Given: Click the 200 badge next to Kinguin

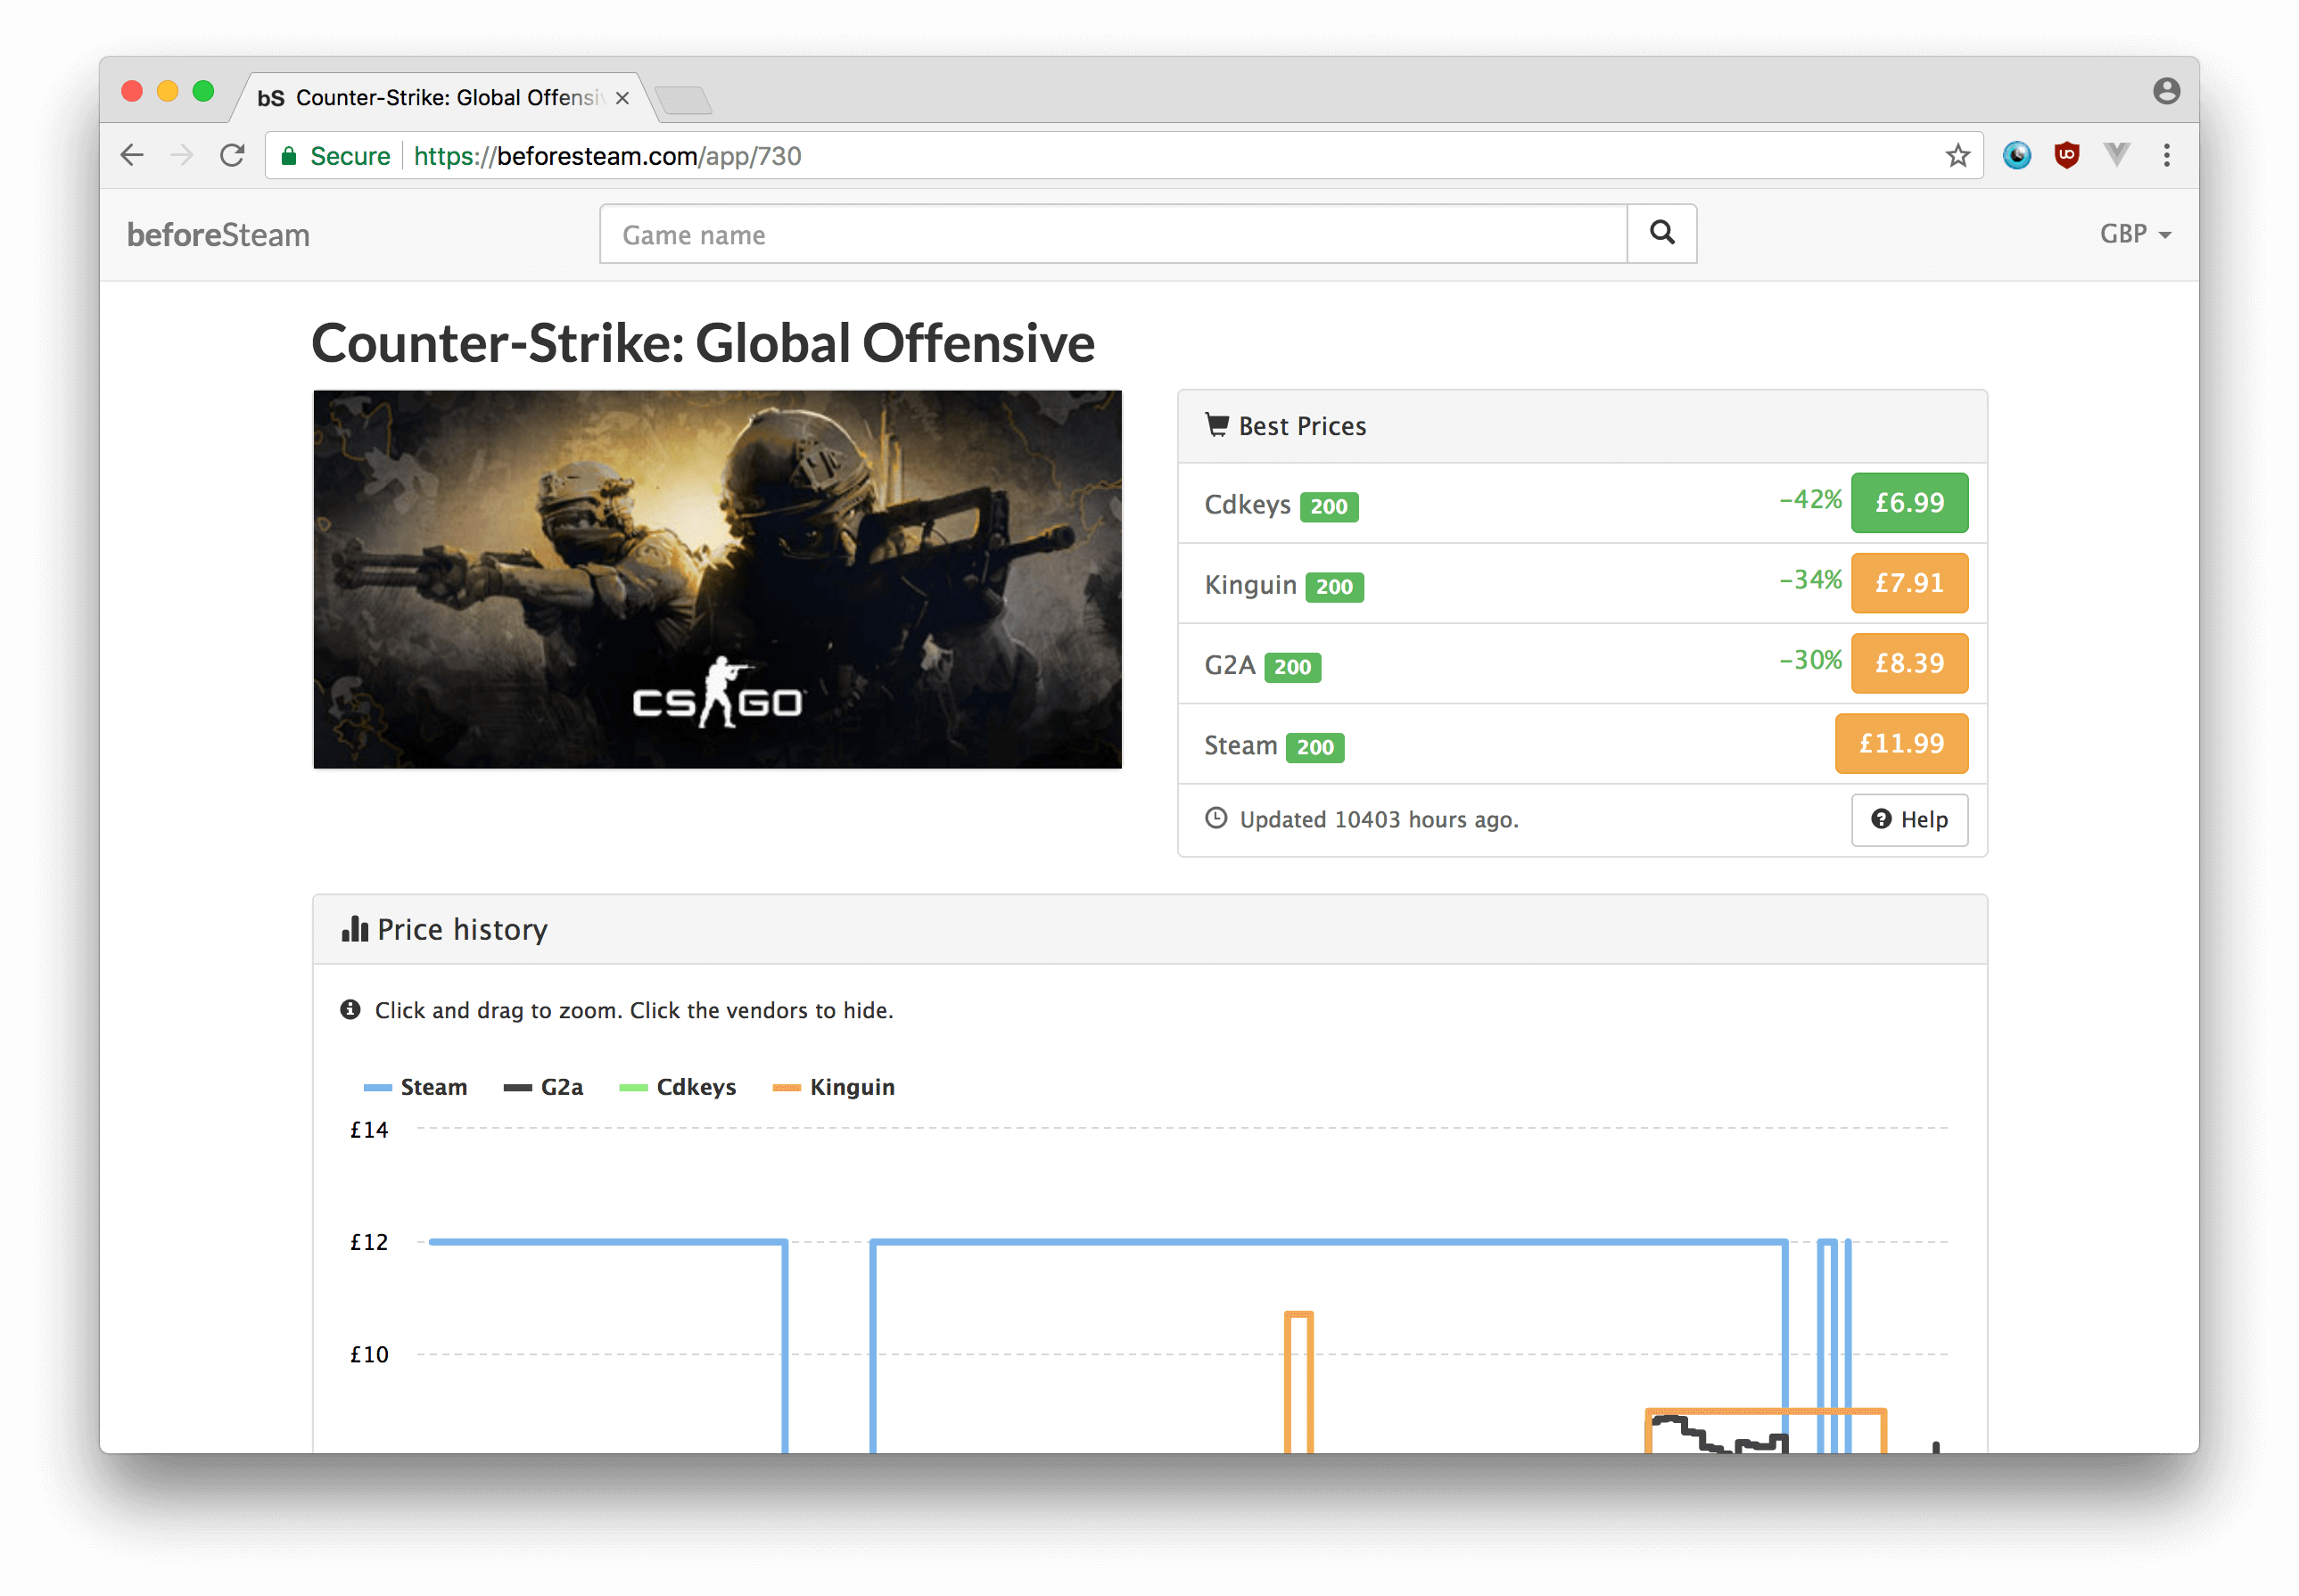Looking at the screenshot, I should [1335, 587].
